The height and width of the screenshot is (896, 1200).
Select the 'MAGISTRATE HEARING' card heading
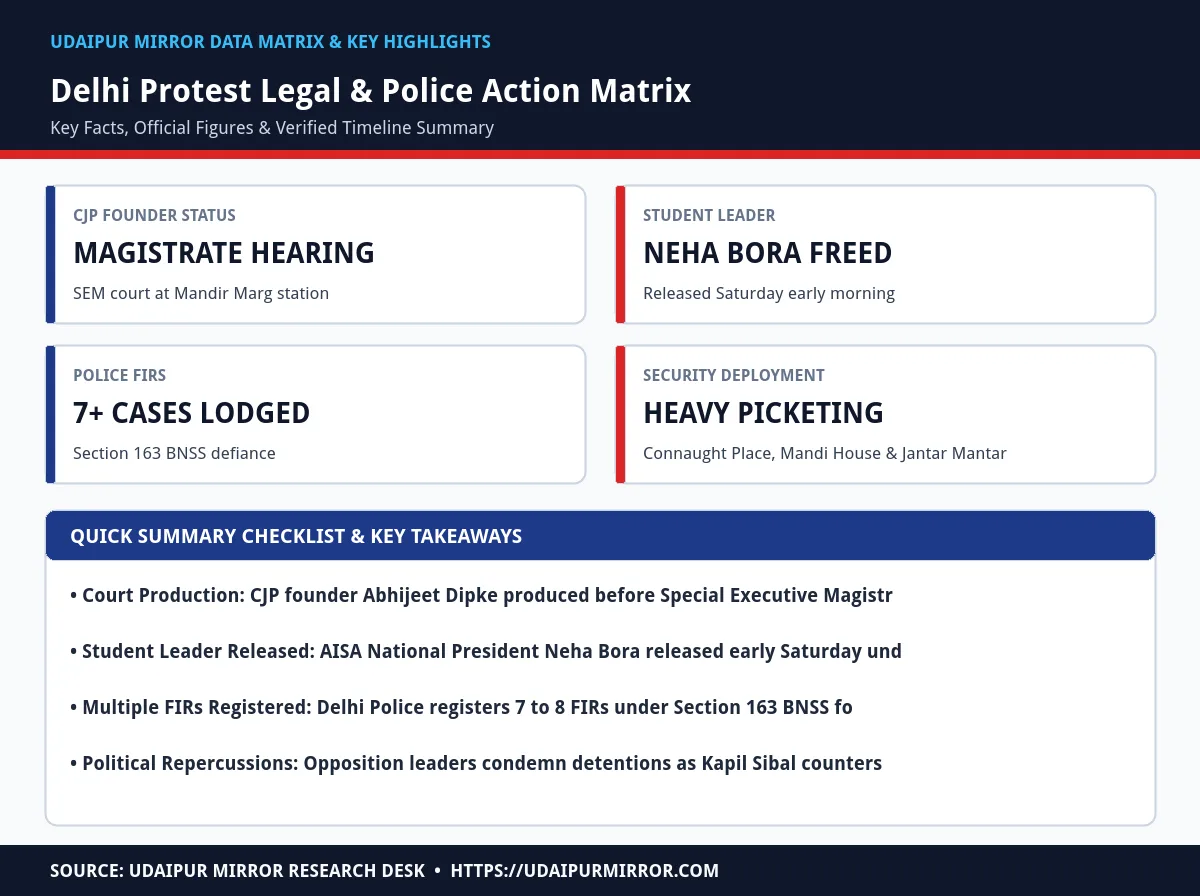click(x=224, y=253)
